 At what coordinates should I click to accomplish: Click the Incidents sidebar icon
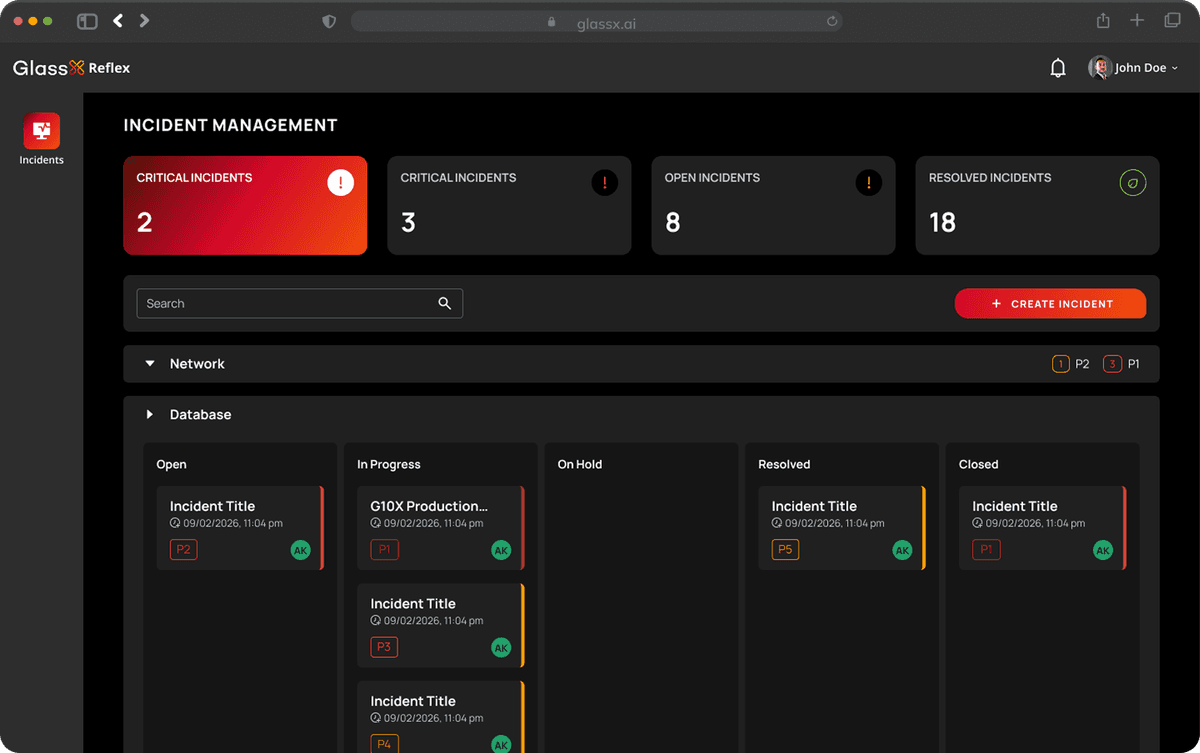[x=41, y=131]
